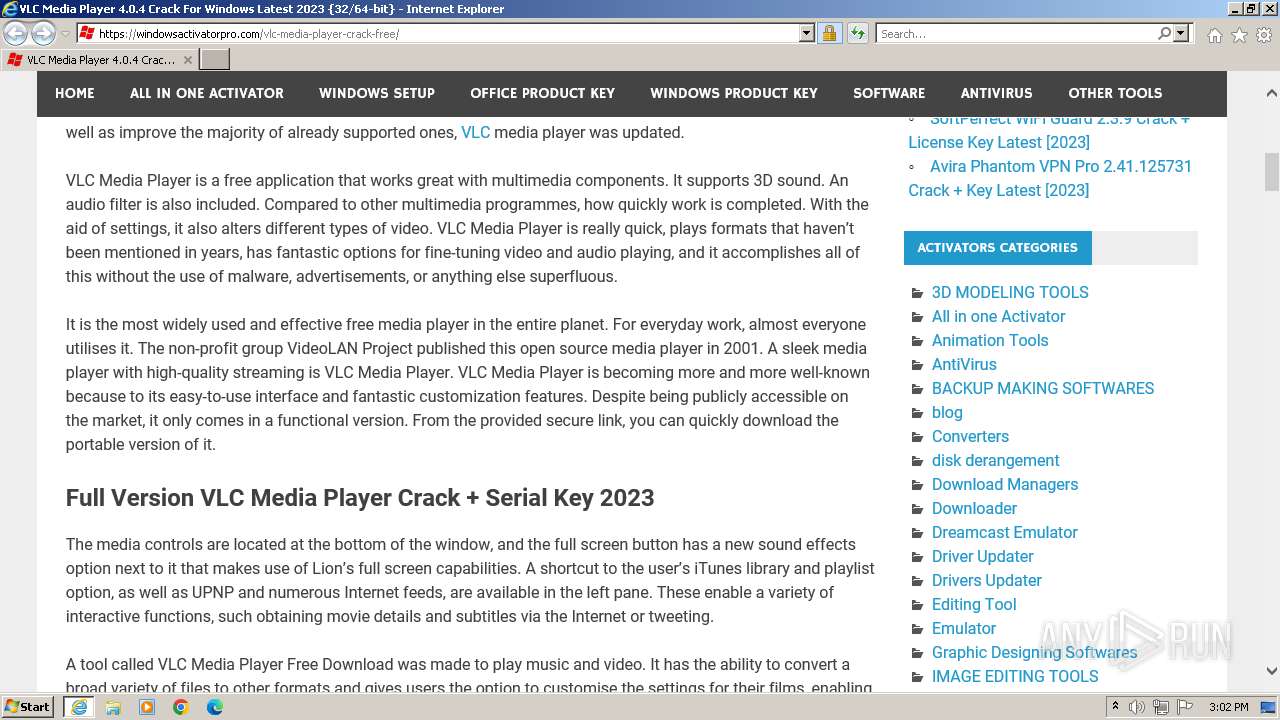The width and height of the screenshot is (1280, 720).
Task: Open File Explorer from taskbar
Action: [x=113, y=707]
